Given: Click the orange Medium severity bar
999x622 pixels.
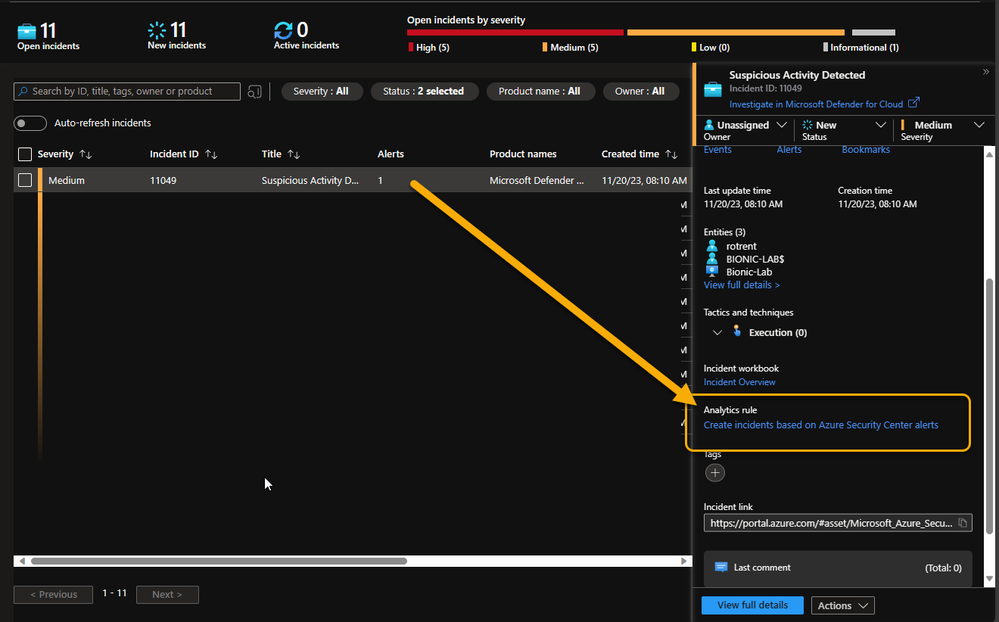Looking at the screenshot, I should 736,33.
